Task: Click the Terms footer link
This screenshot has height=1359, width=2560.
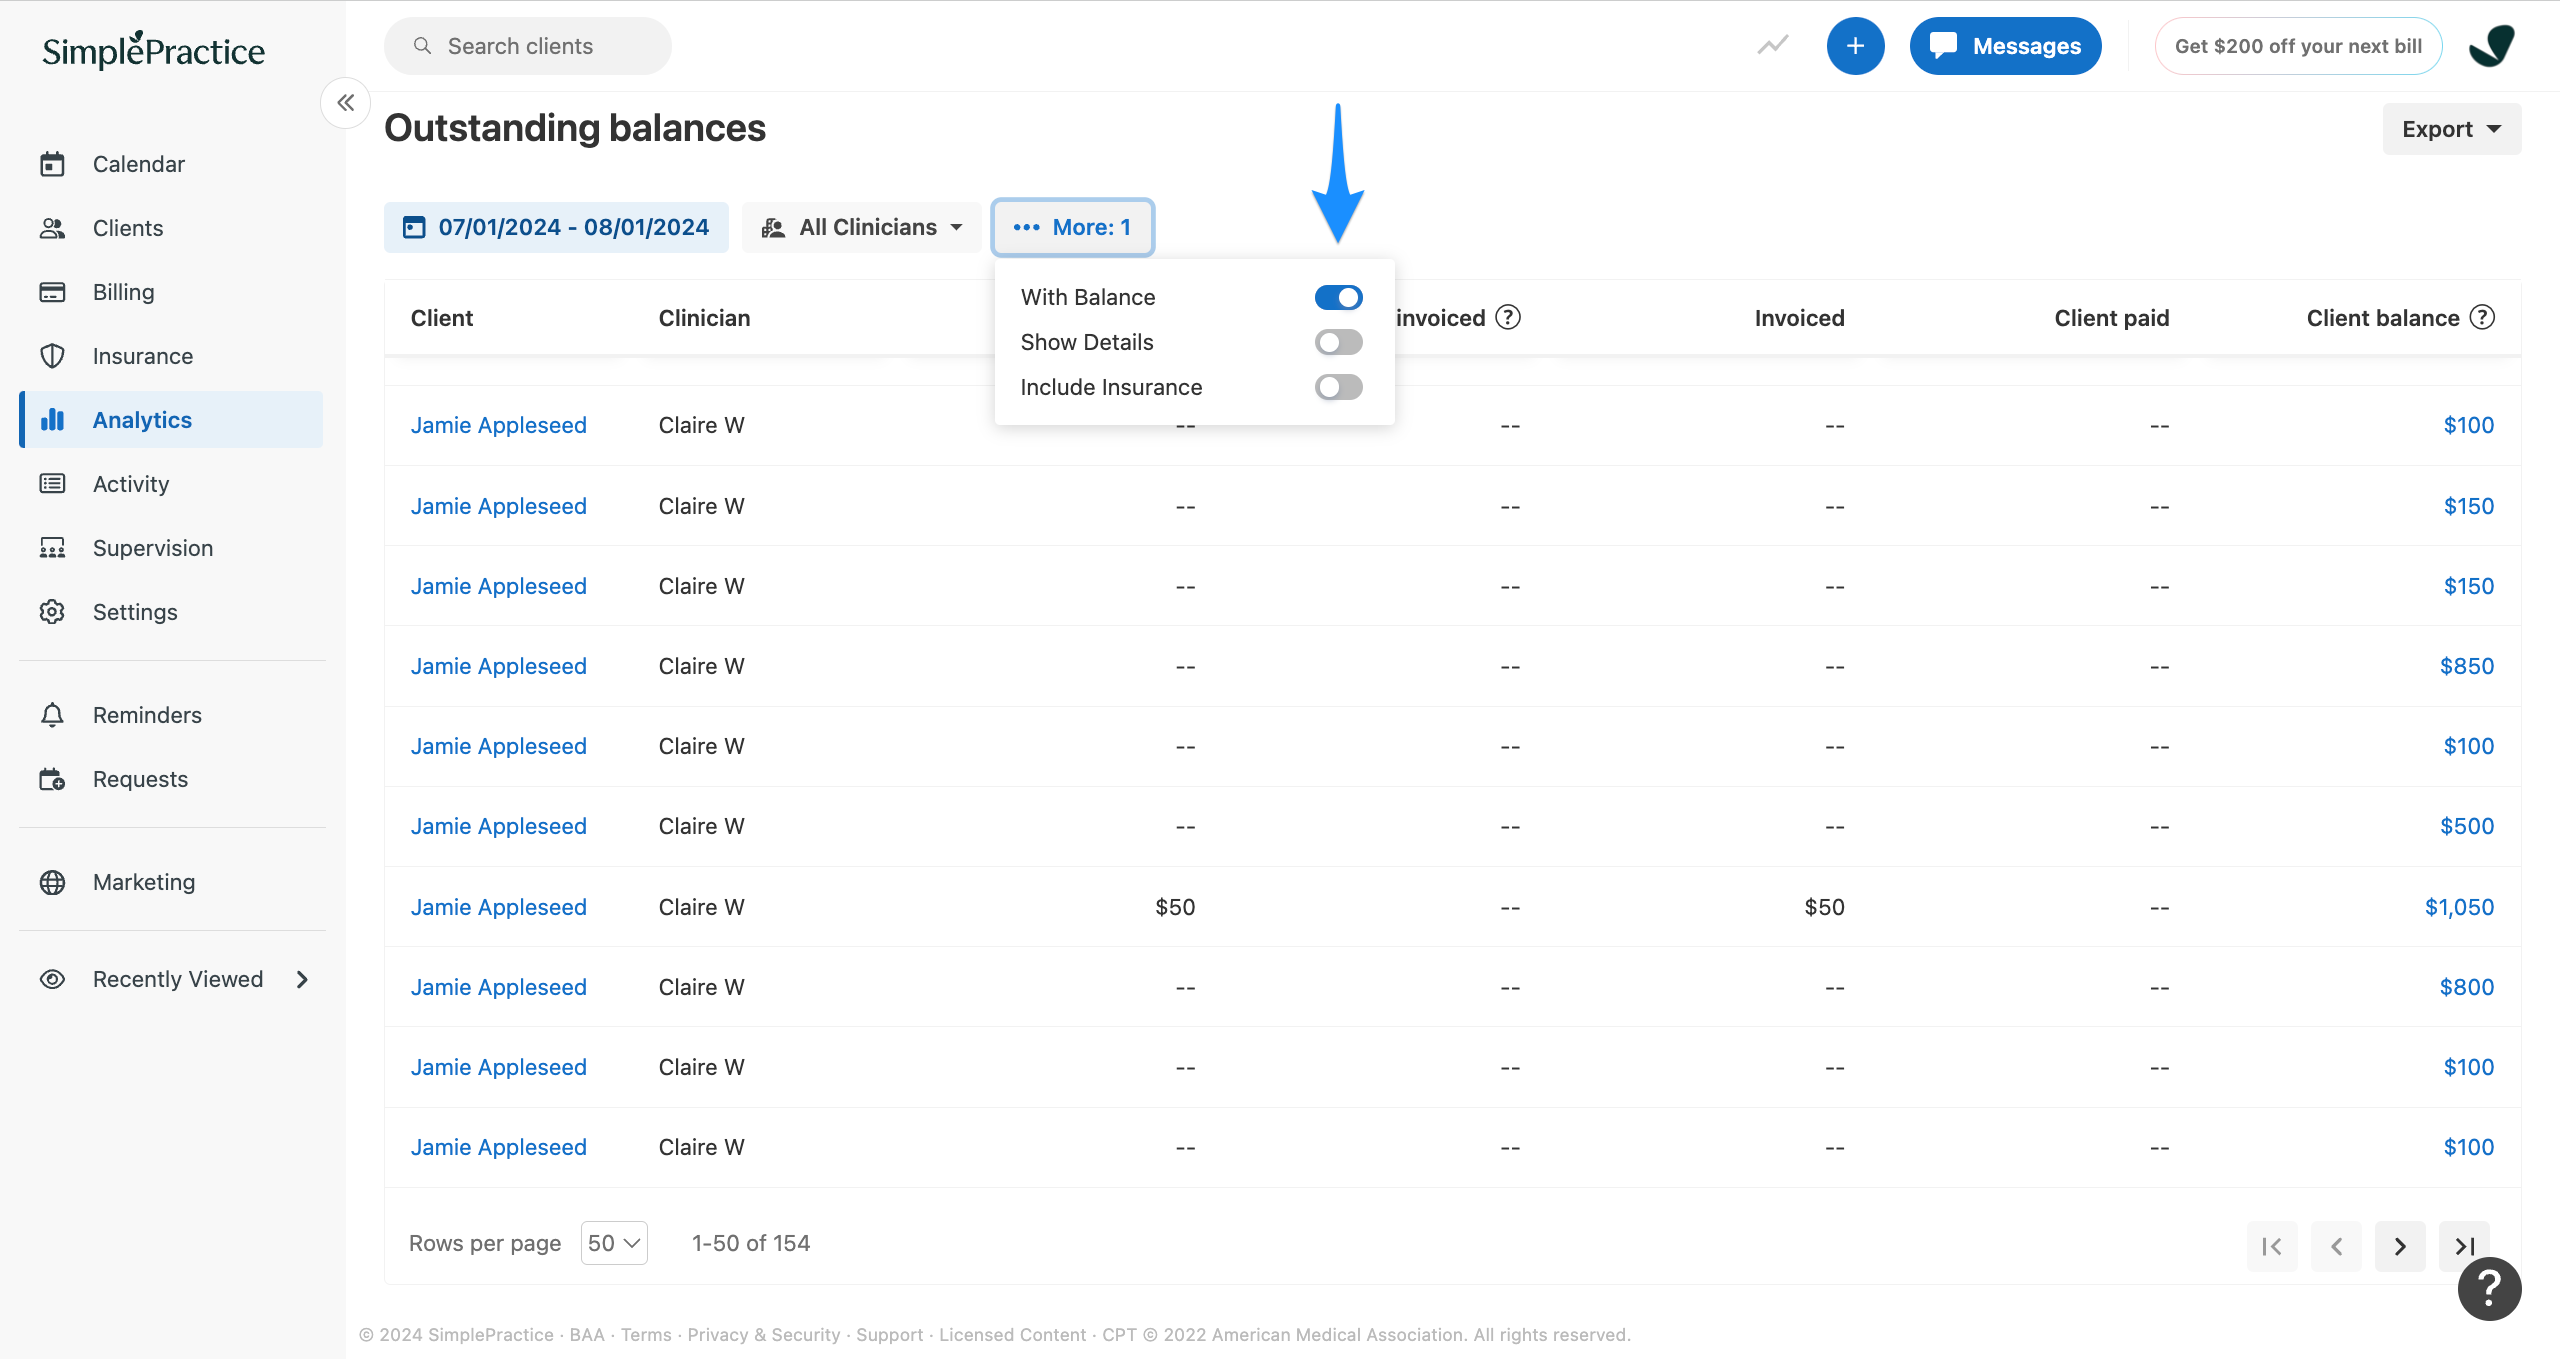Action: (646, 1335)
